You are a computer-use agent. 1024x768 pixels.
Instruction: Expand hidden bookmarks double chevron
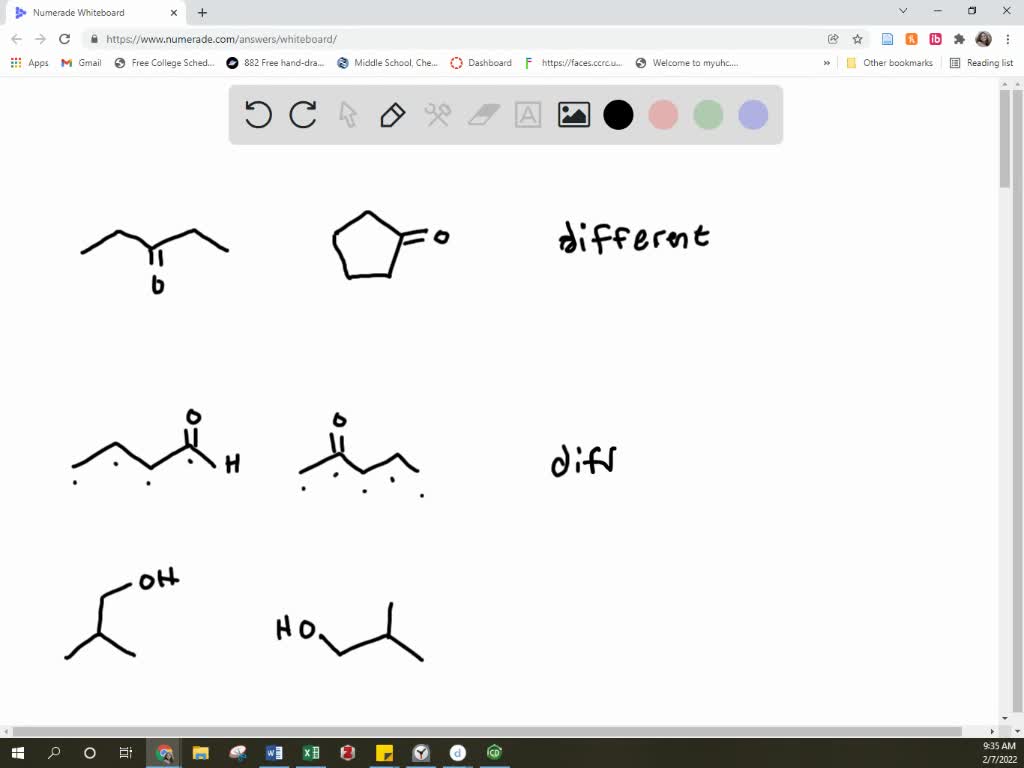(827, 63)
